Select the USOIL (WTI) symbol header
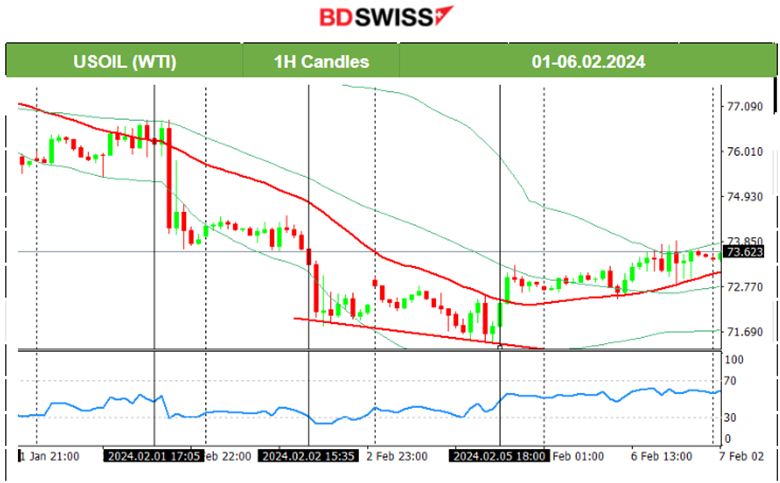The width and height of the screenshot is (780, 483). [125, 61]
